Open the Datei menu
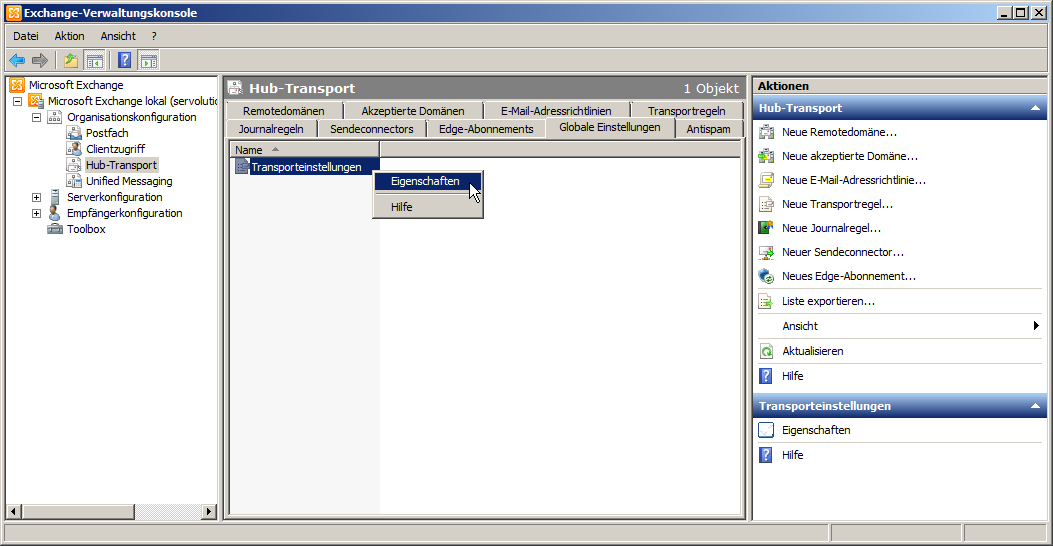 point(26,36)
